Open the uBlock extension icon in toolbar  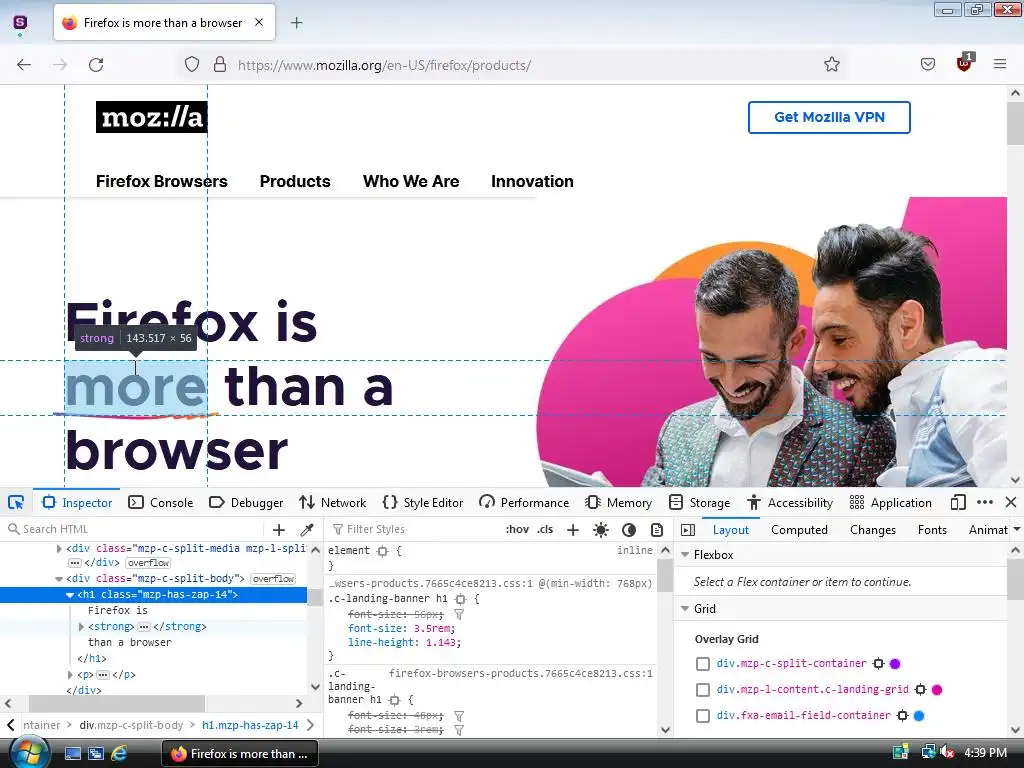pos(965,63)
